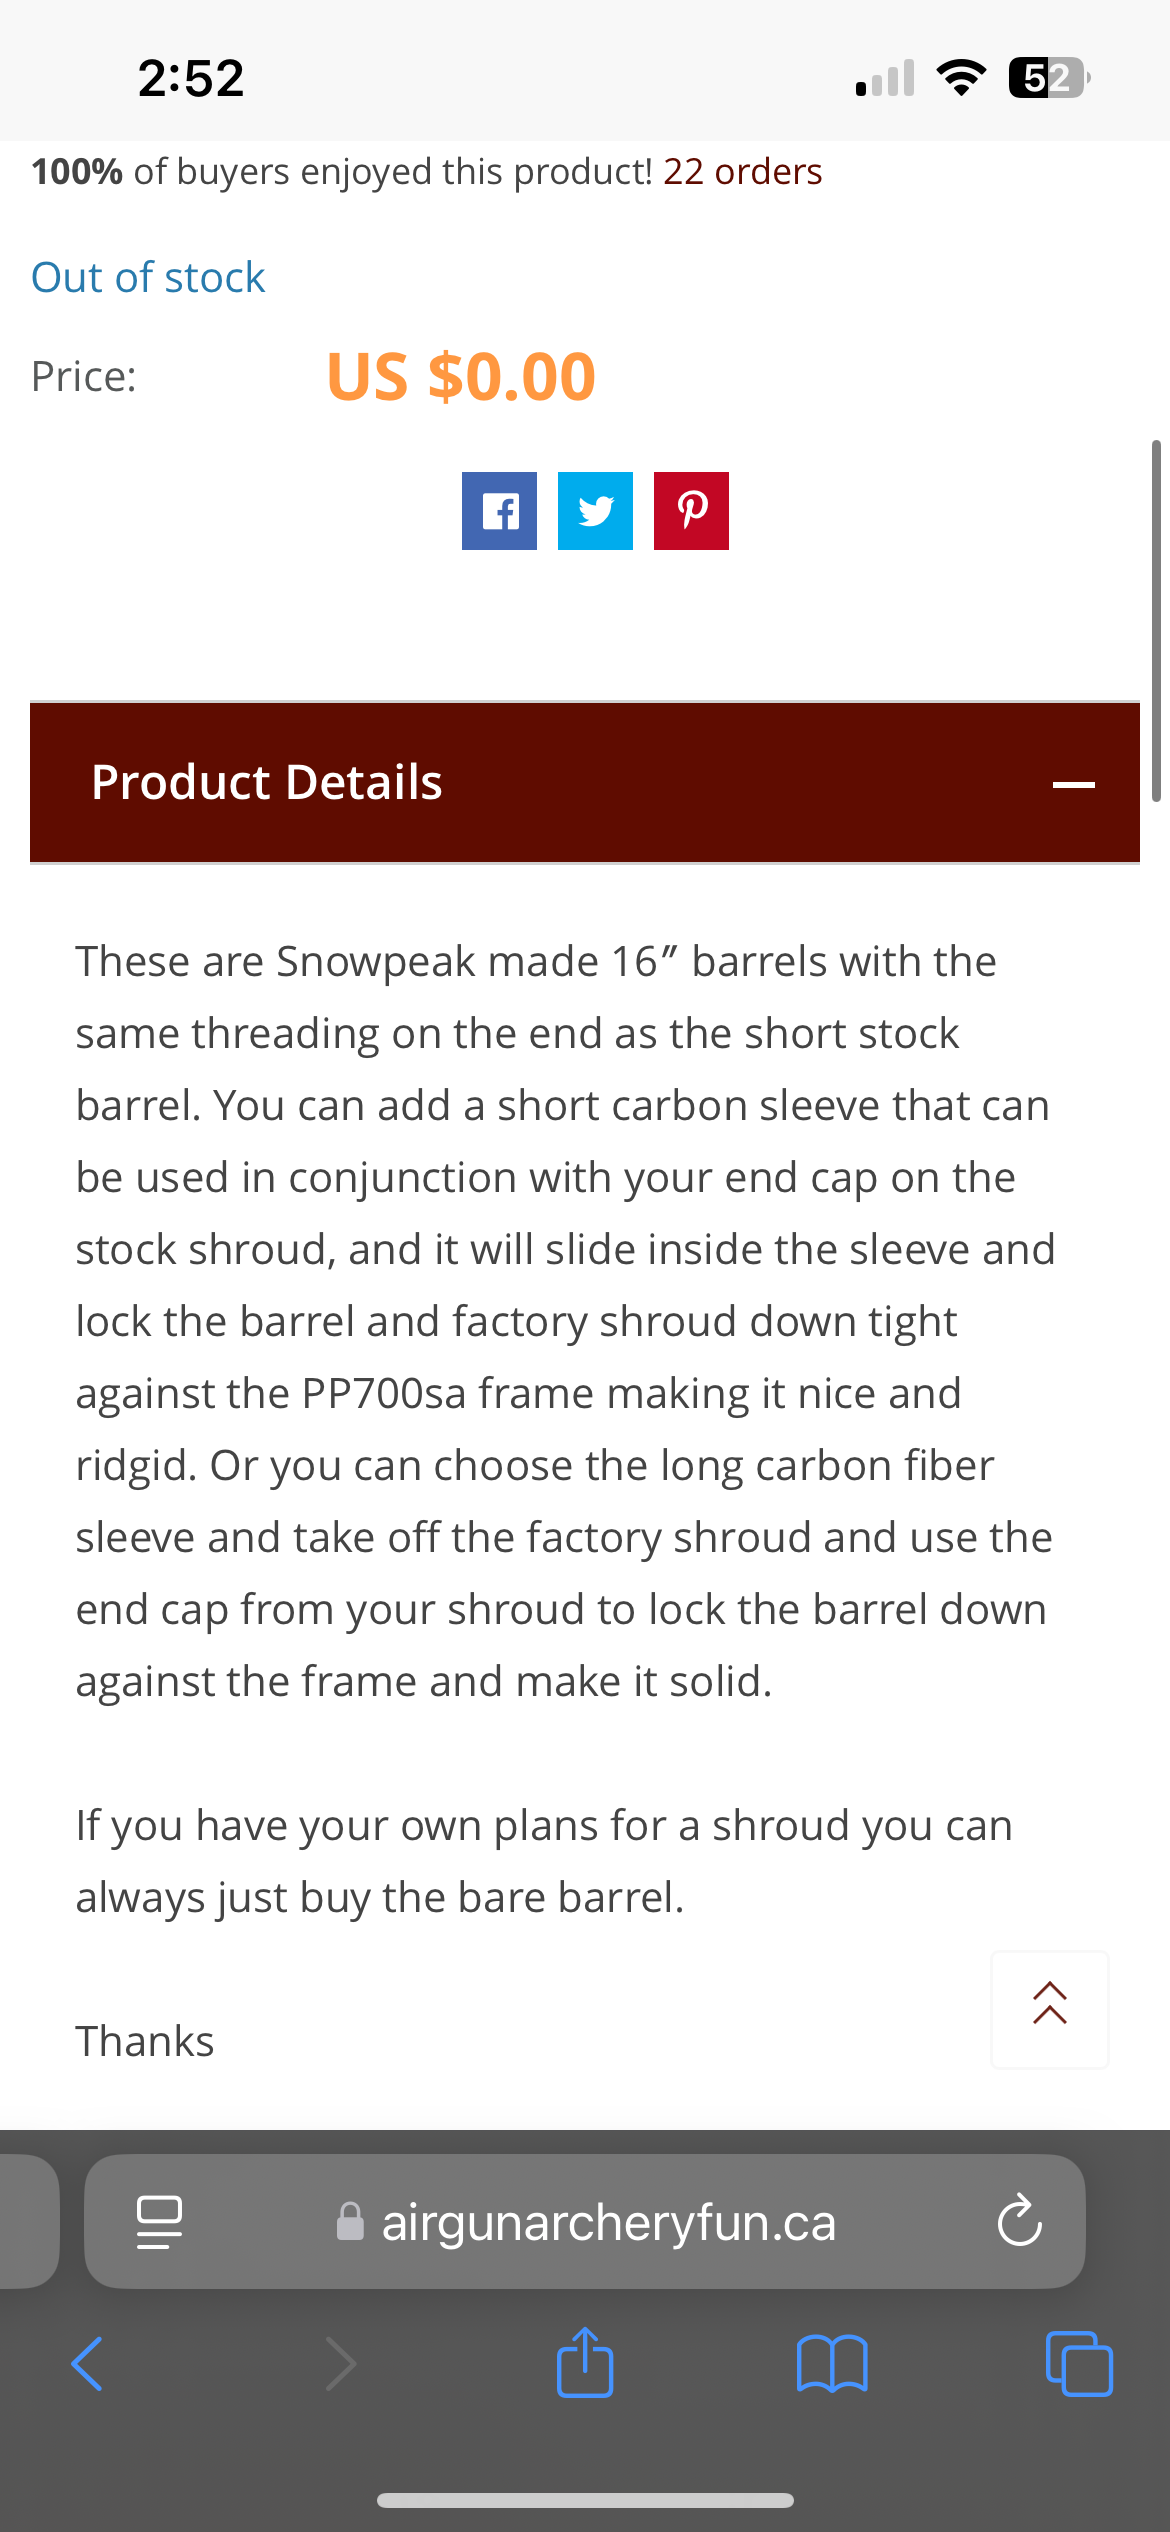Tap the US $0.00 price text
This screenshot has height=2532, width=1170.
coord(461,377)
